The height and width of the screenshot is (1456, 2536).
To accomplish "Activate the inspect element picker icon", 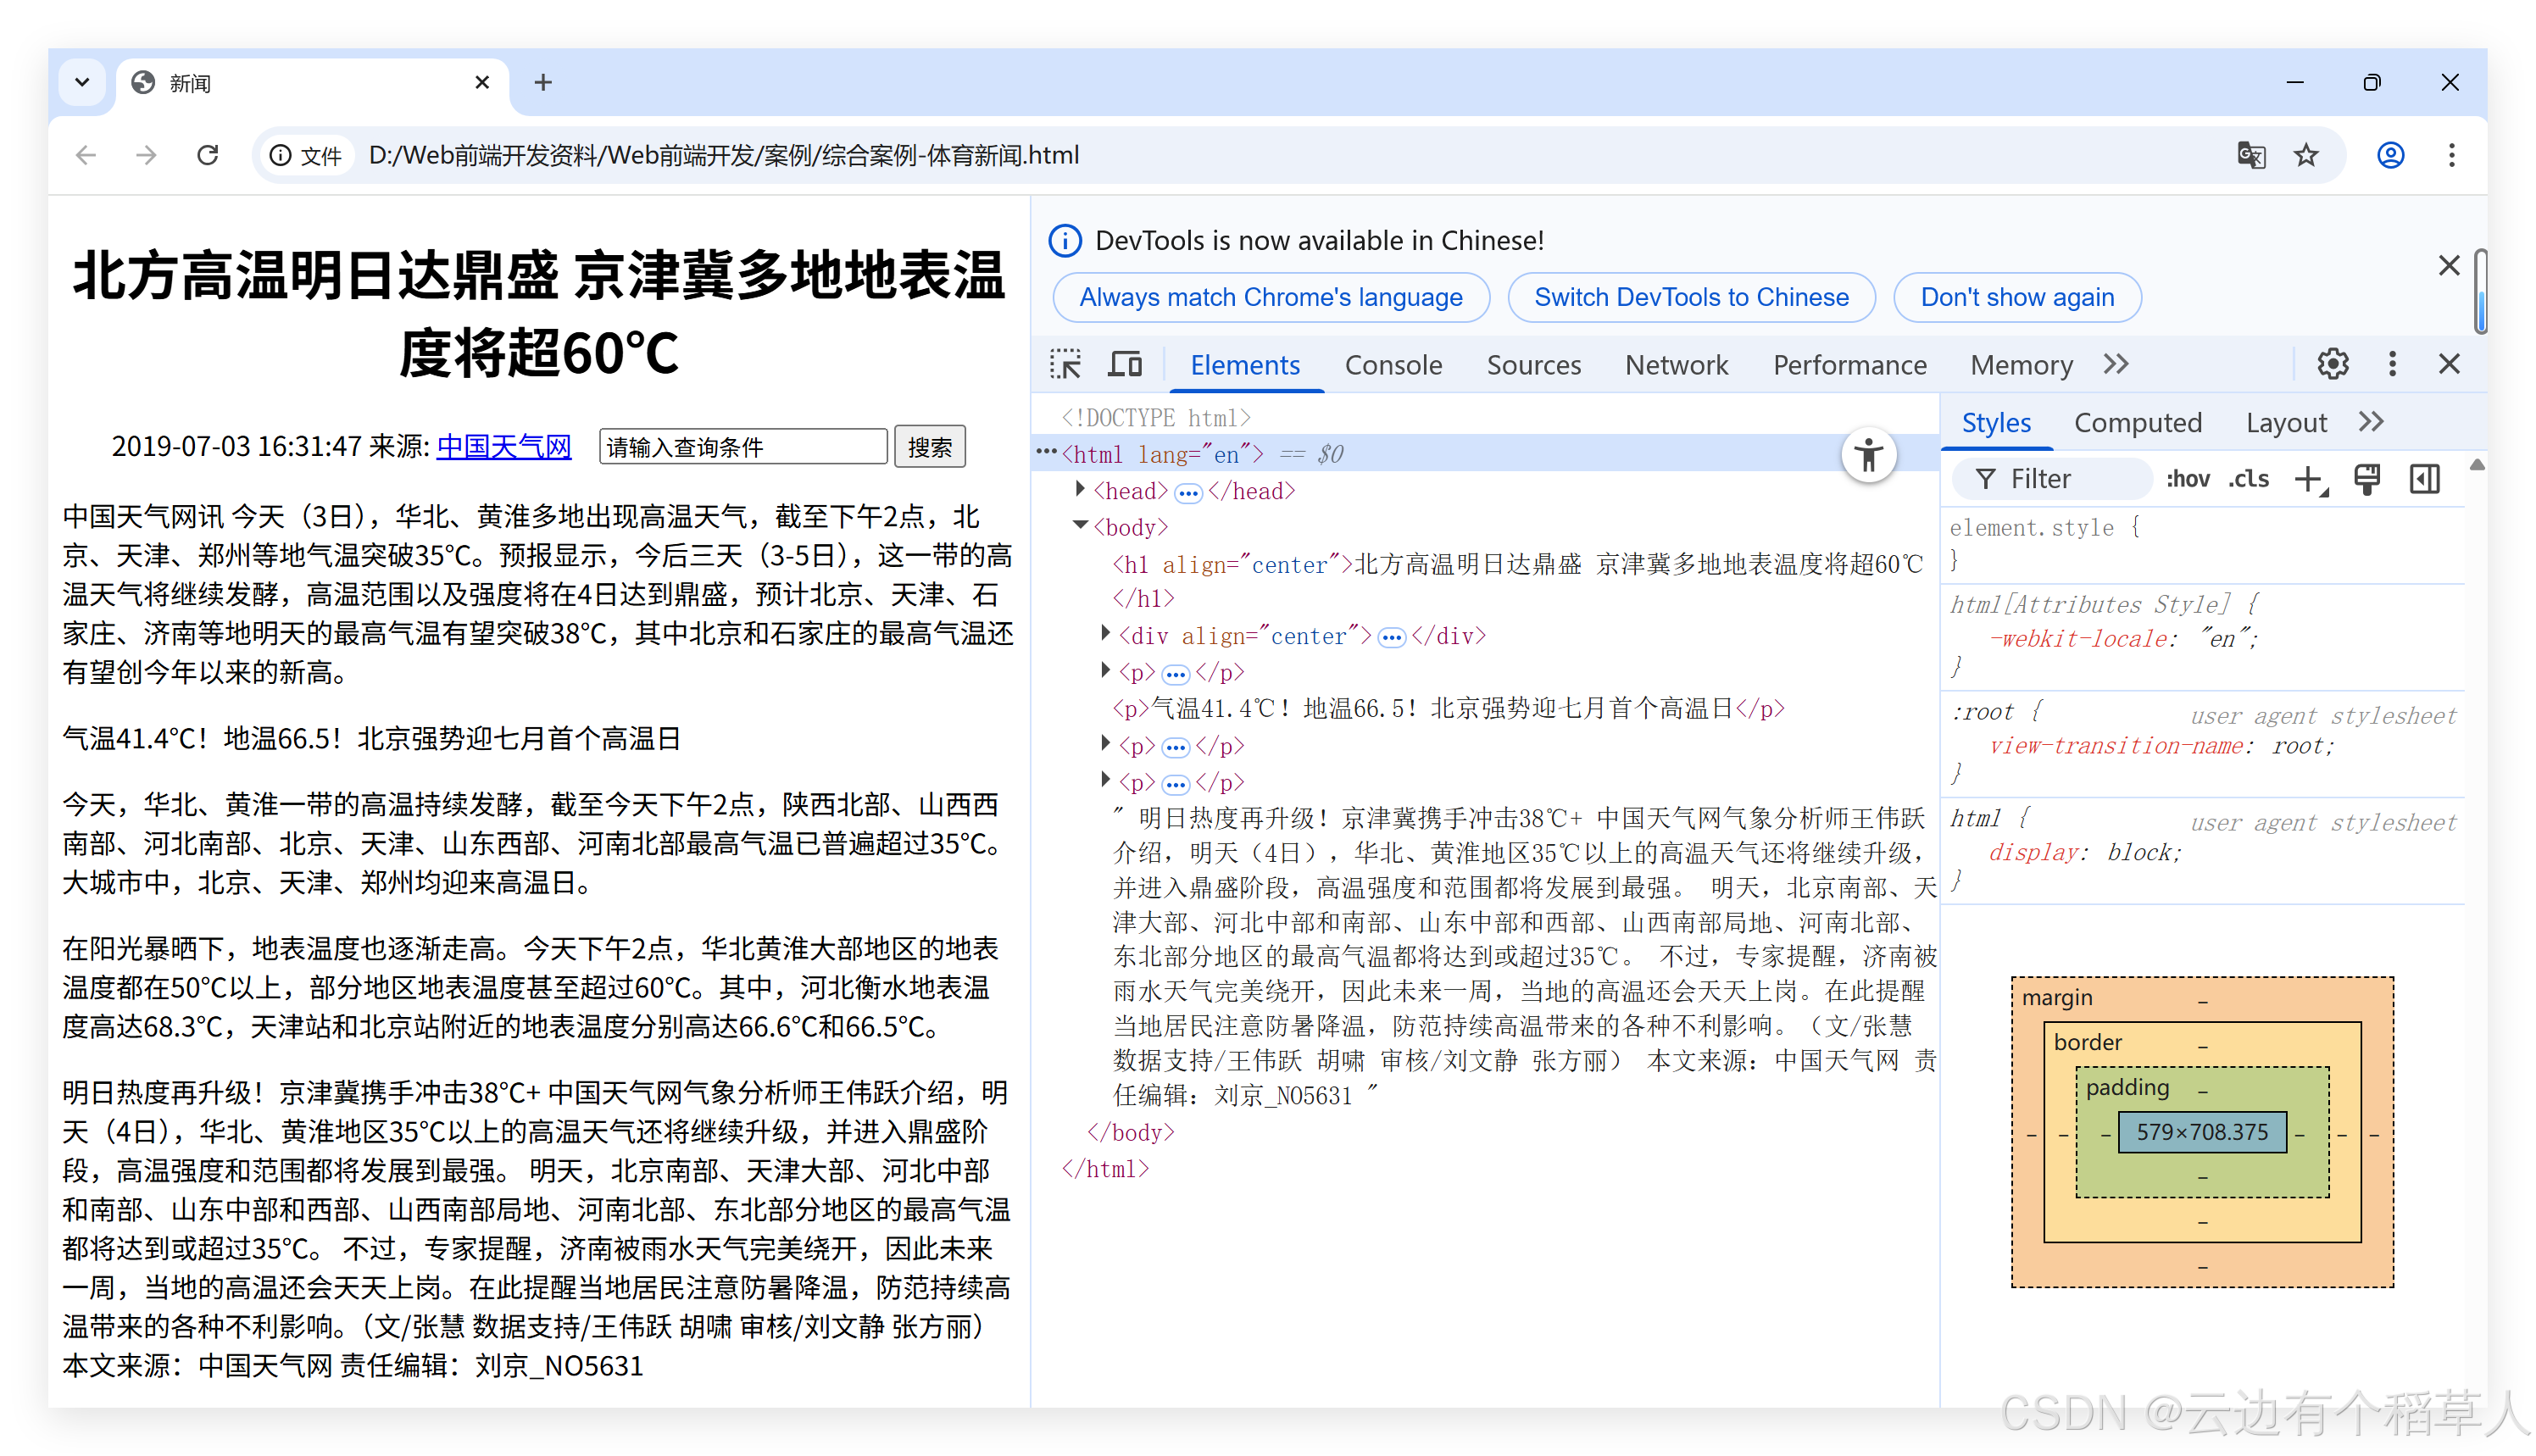I will point(1065,364).
